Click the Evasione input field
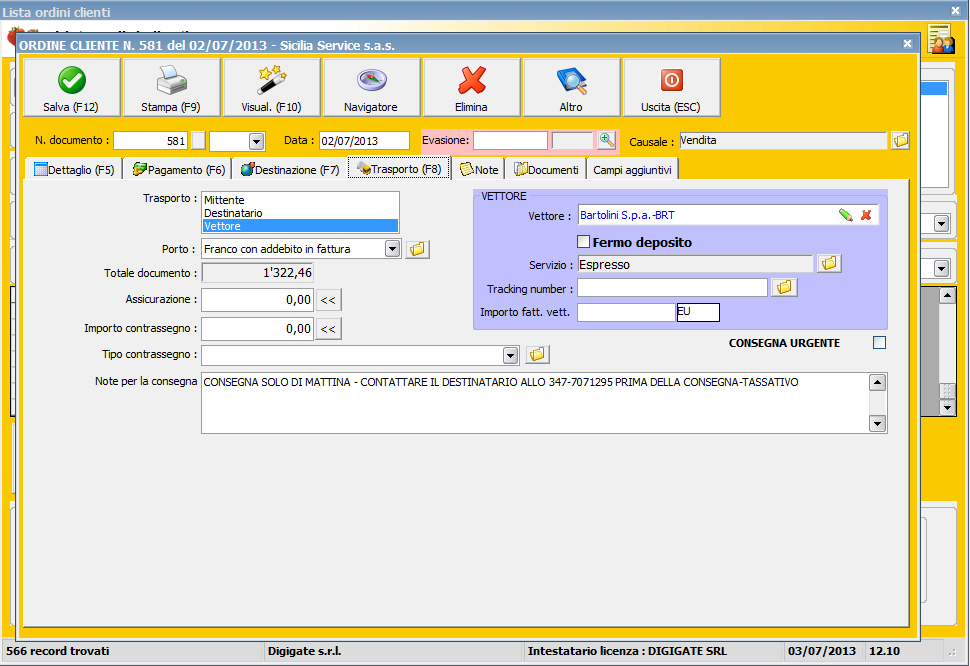970x666 pixels. (x=510, y=140)
